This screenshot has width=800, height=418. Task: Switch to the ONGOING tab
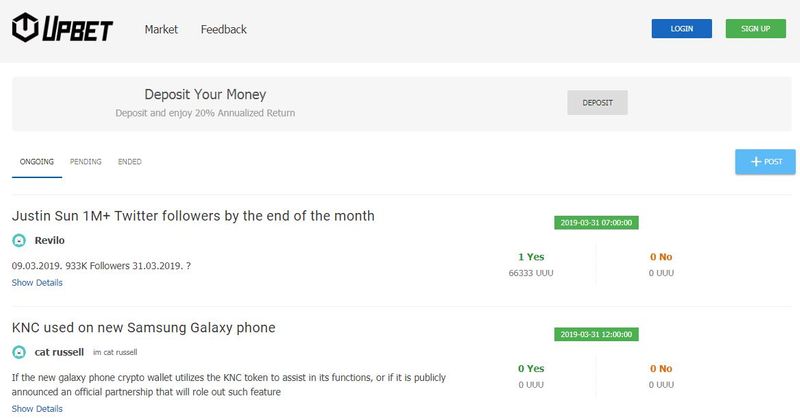click(x=37, y=161)
